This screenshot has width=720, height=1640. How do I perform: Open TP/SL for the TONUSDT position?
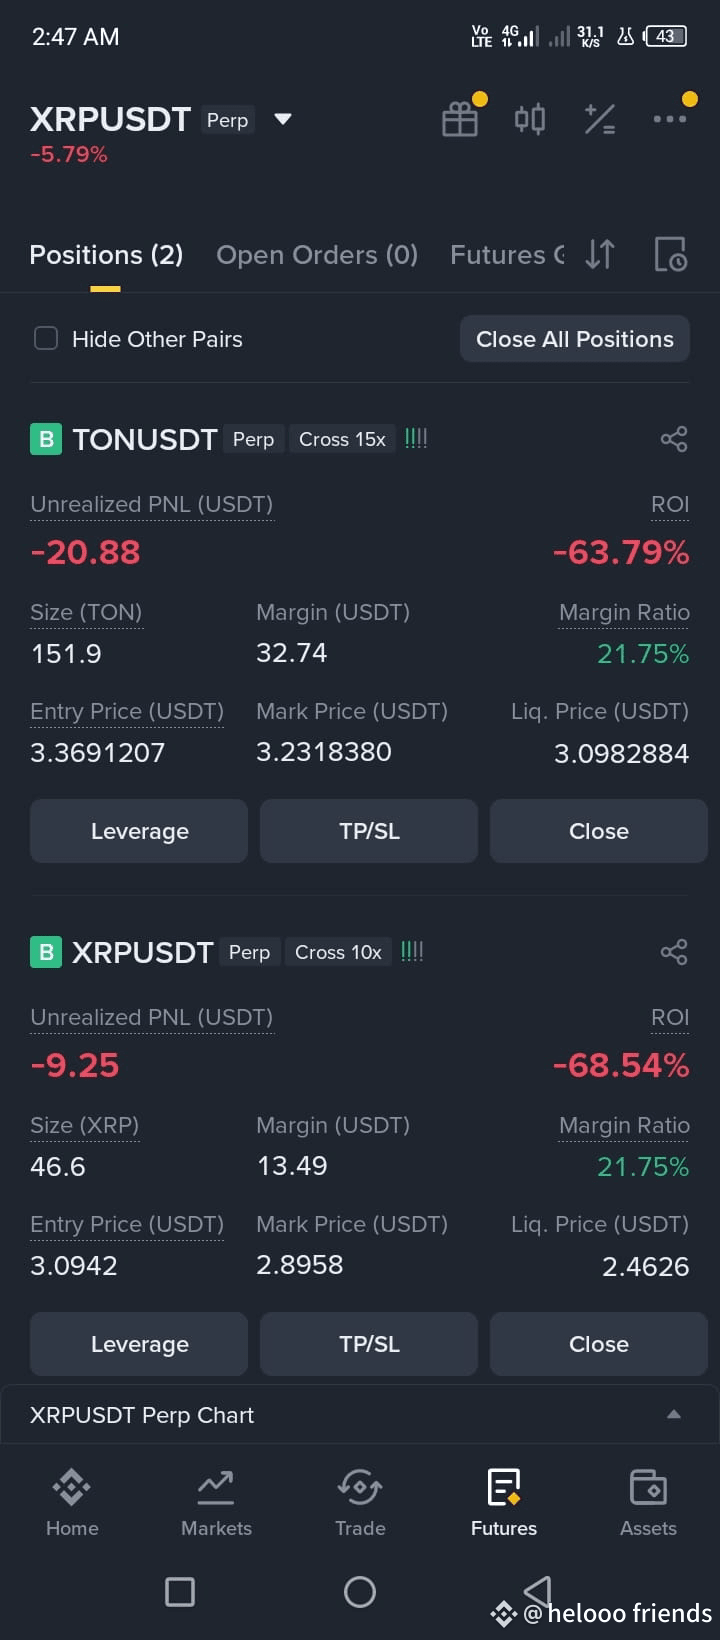pos(369,831)
